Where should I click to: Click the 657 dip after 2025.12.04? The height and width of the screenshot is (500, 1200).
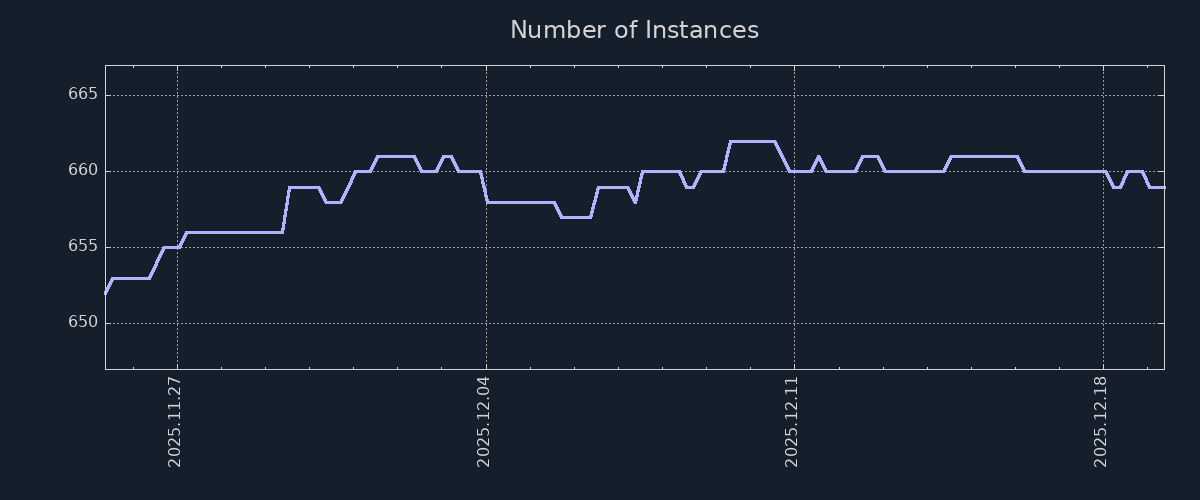pyautogui.click(x=575, y=217)
